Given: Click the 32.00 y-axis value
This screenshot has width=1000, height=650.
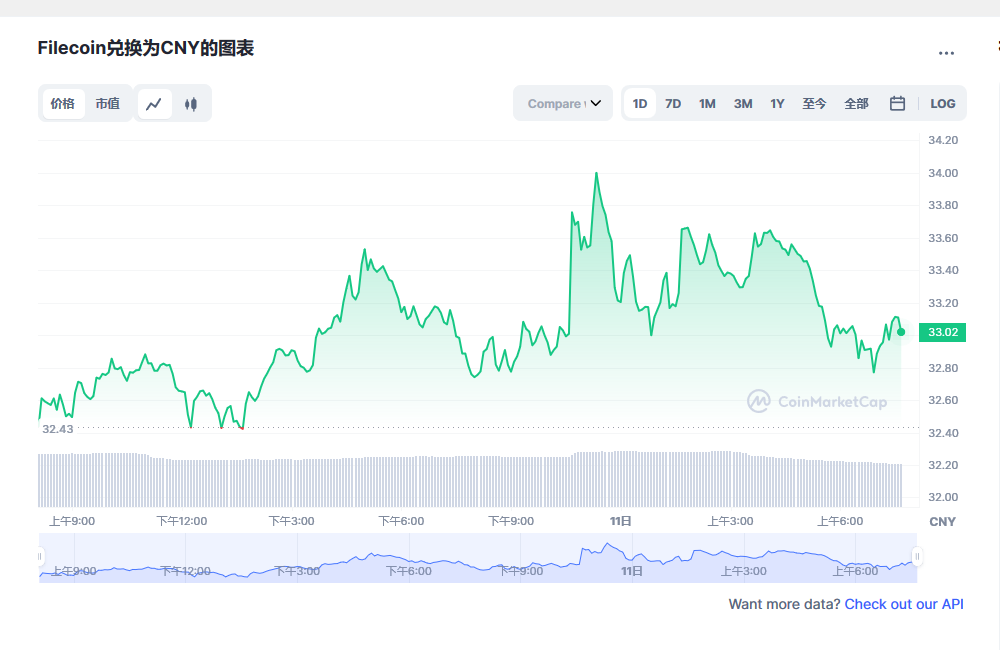Looking at the screenshot, I should click(943, 497).
